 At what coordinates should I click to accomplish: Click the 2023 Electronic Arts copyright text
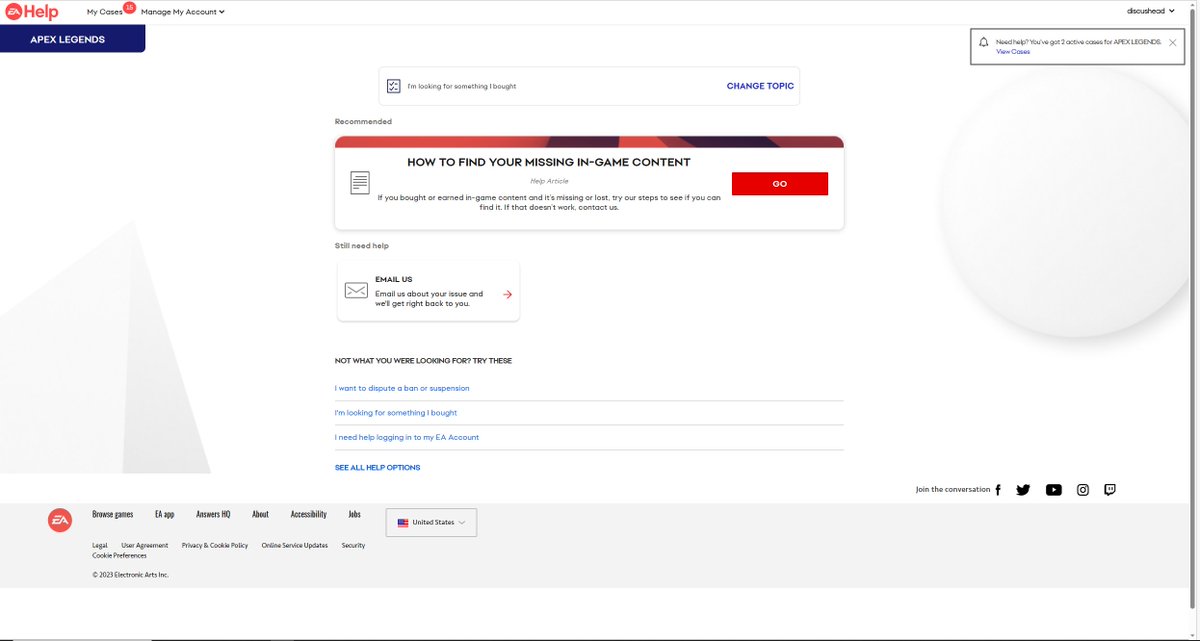pos(131,575)
